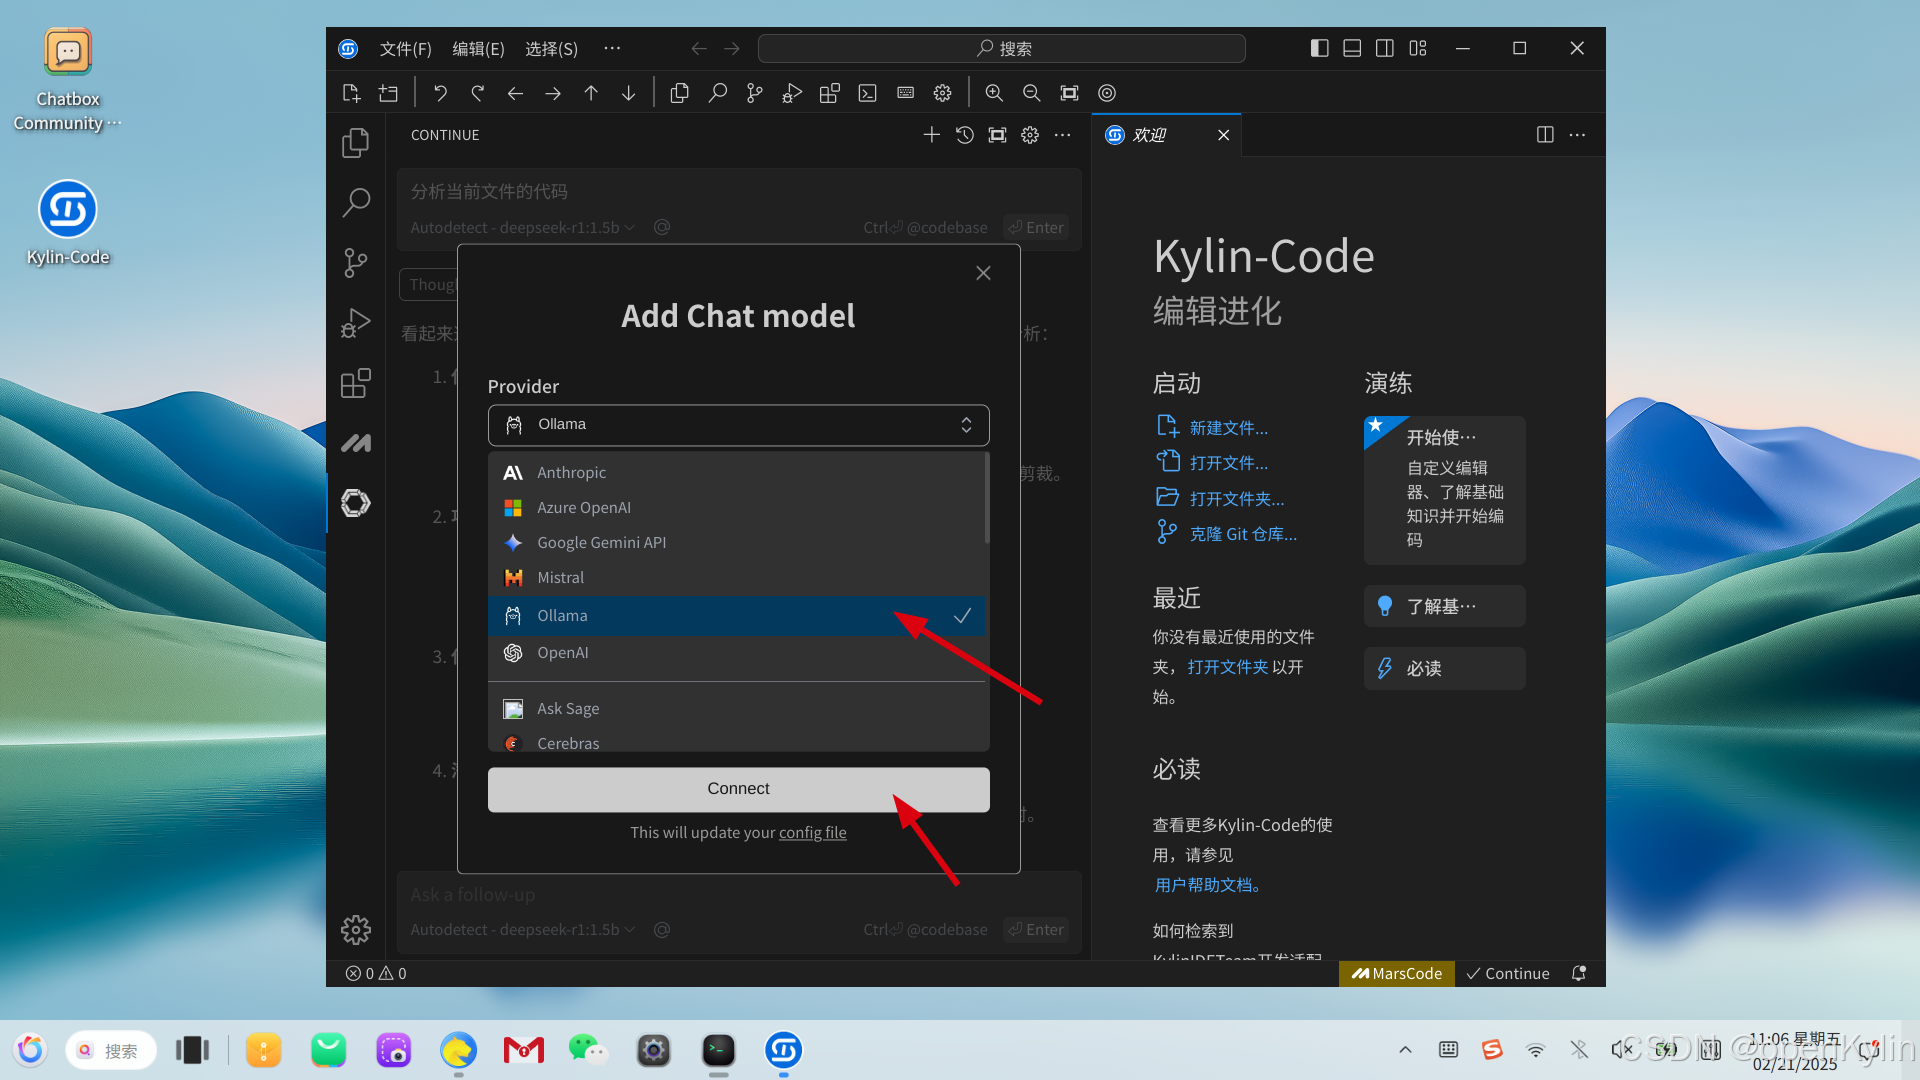Screen dimensions: 1920x1080
Task: Select Anthropic from the provider list
Action: coord(571,473)
